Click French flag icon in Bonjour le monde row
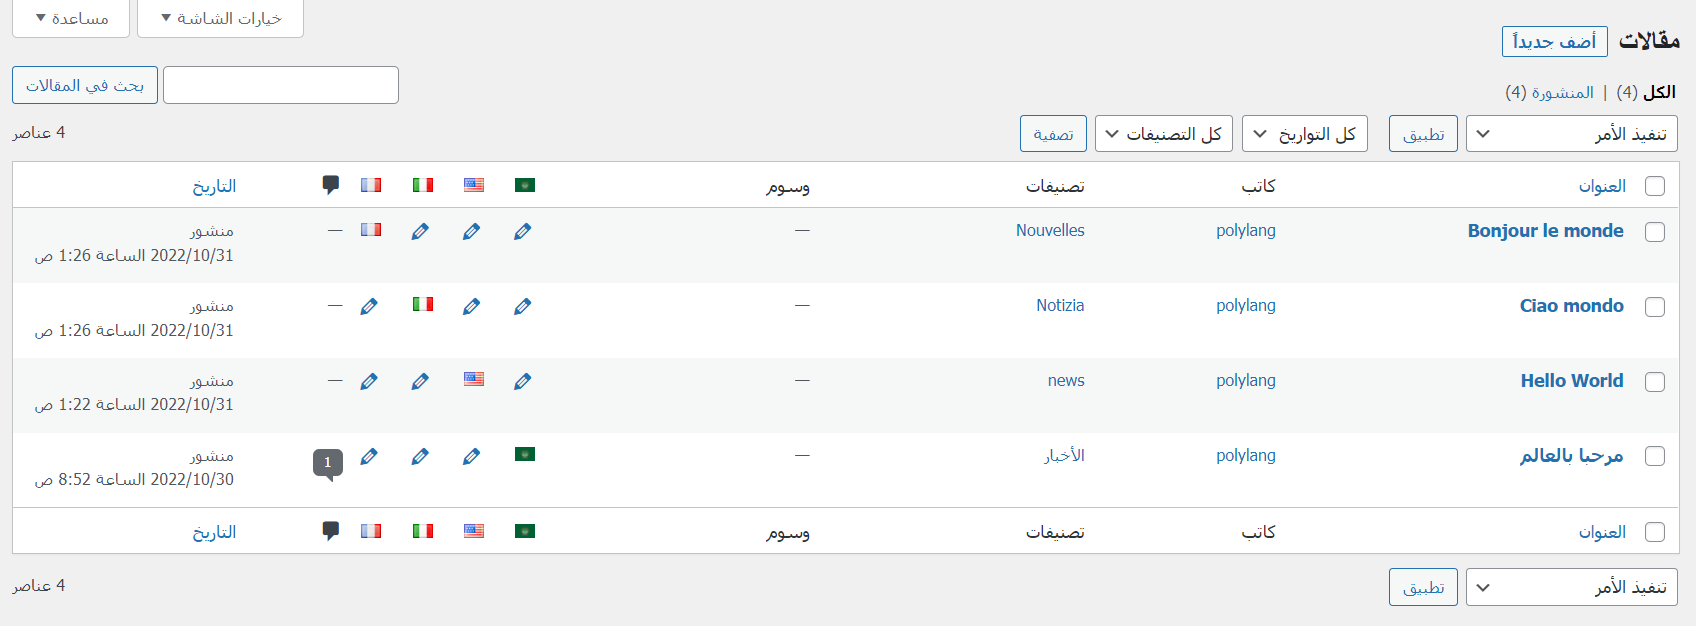The width and height of the screenshot is (1696, 626). [x=371, y=230]
